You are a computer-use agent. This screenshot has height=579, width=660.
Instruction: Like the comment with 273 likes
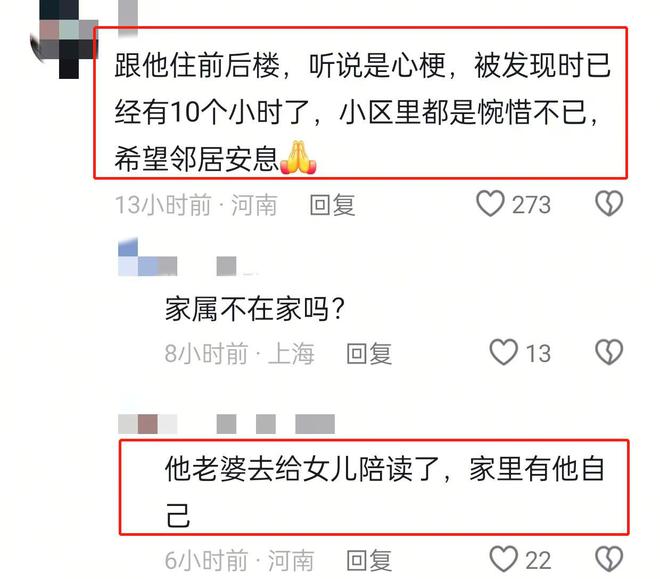click(x=490, y=204)
